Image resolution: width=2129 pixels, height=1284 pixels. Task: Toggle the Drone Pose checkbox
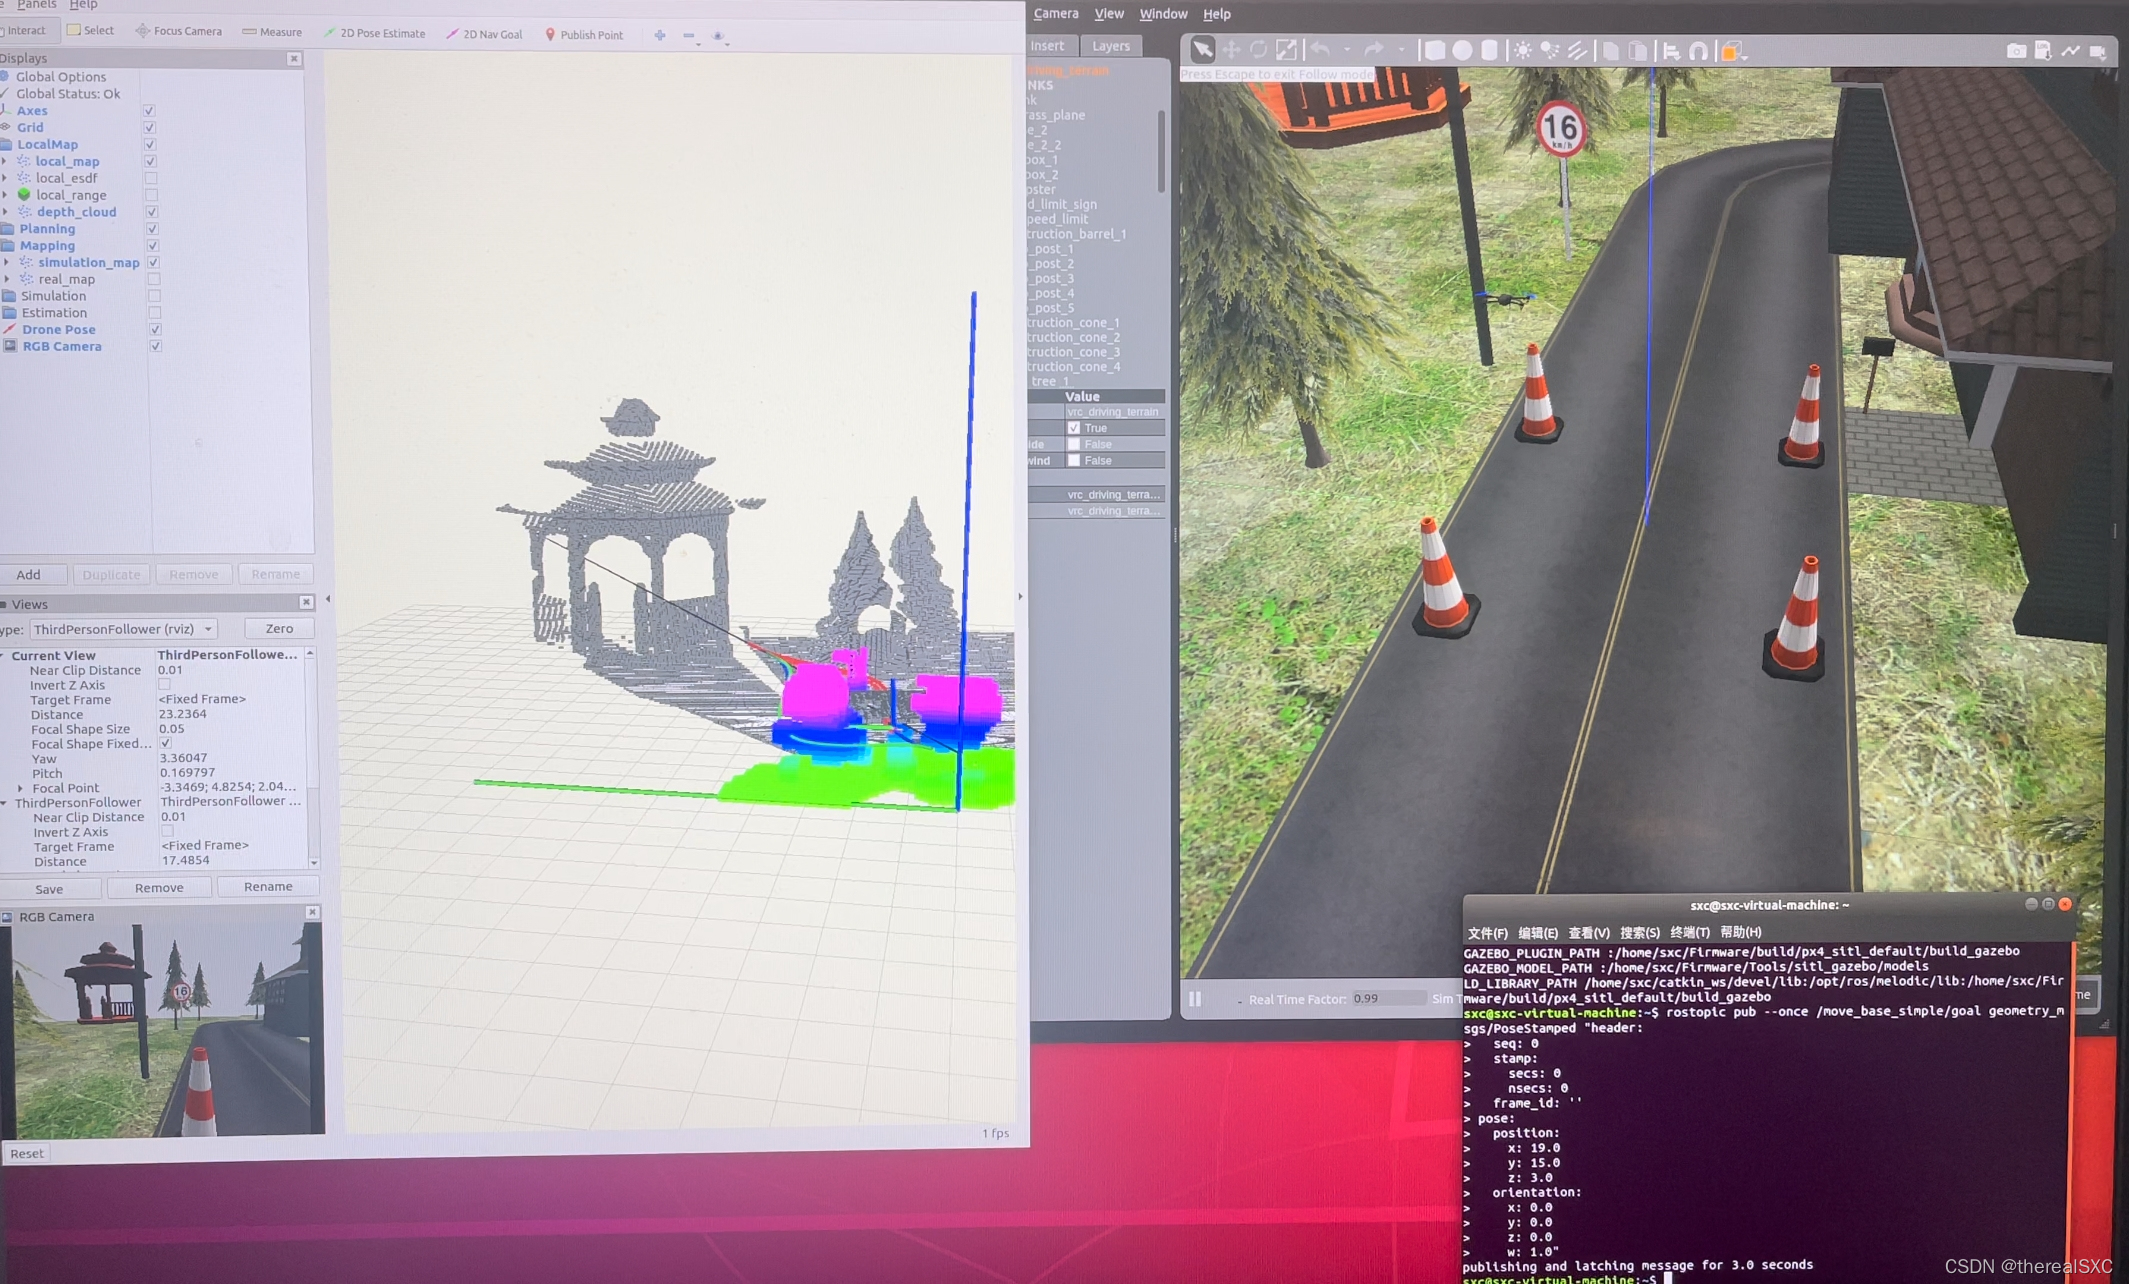click(155, 329)
